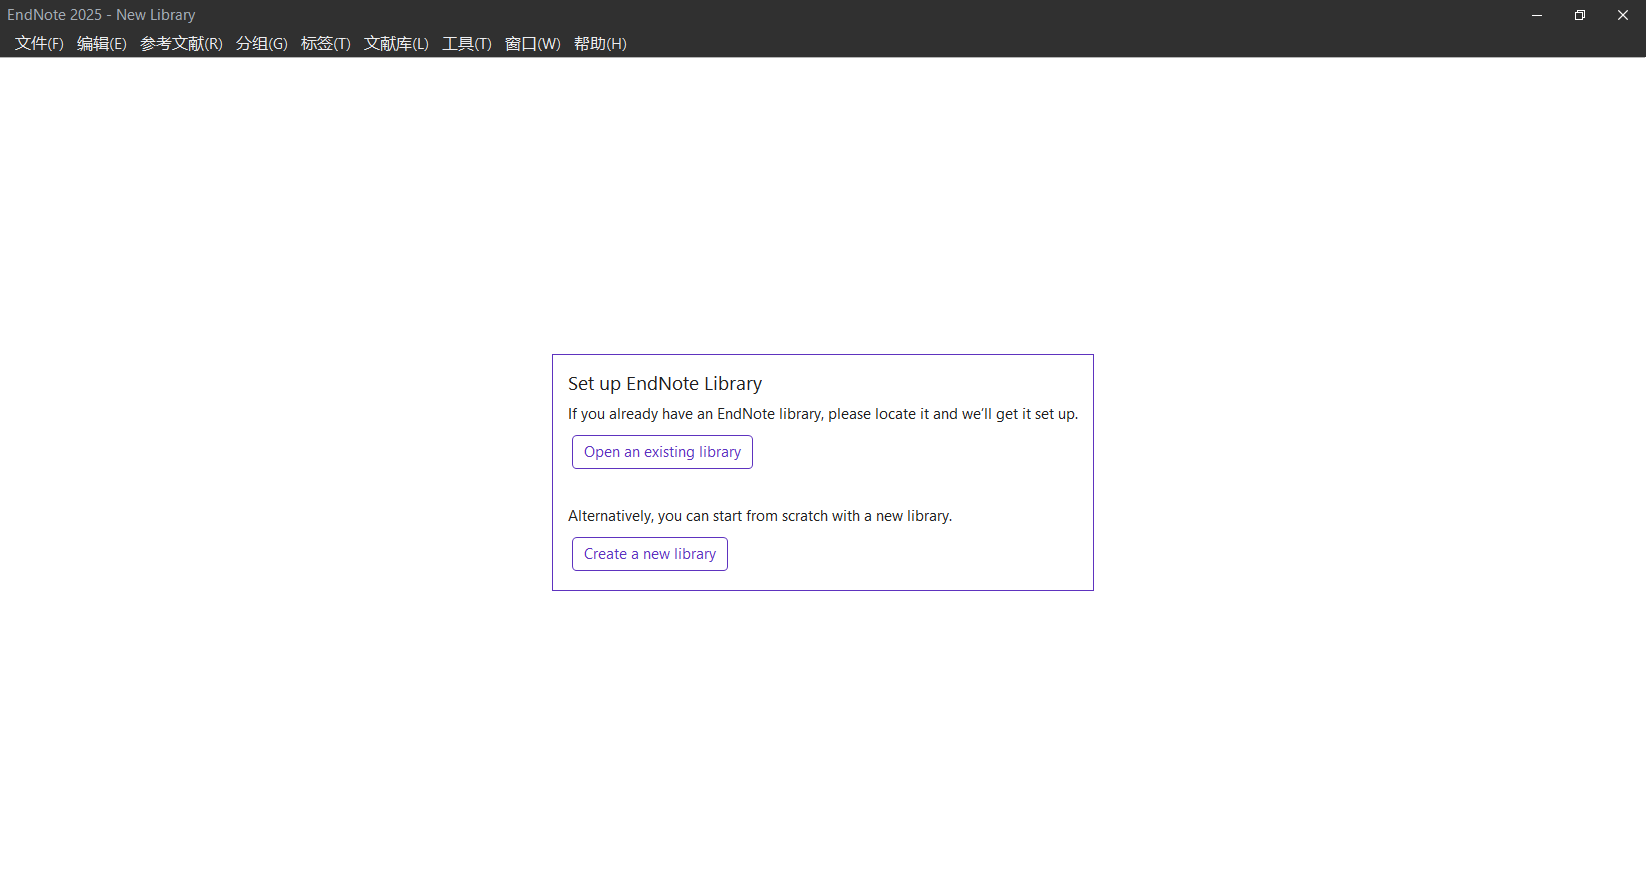Click Open an existing library button
The image size is (1646, 882).
662,452
